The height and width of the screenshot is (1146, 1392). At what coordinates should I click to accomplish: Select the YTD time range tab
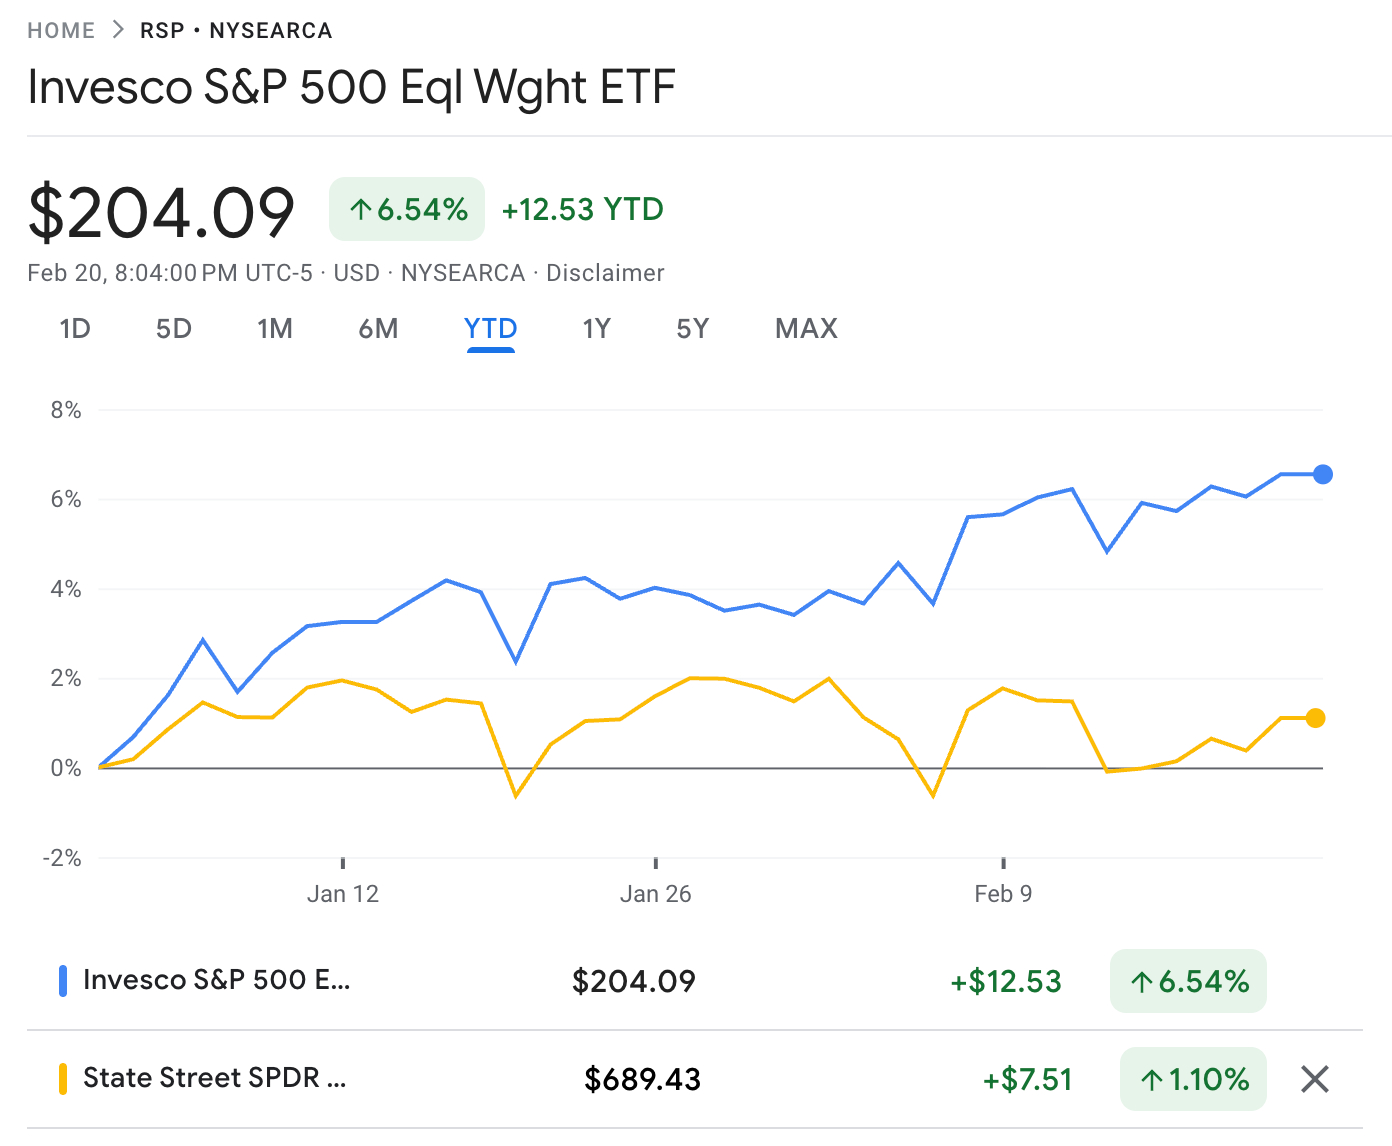[x=490, y=329]
